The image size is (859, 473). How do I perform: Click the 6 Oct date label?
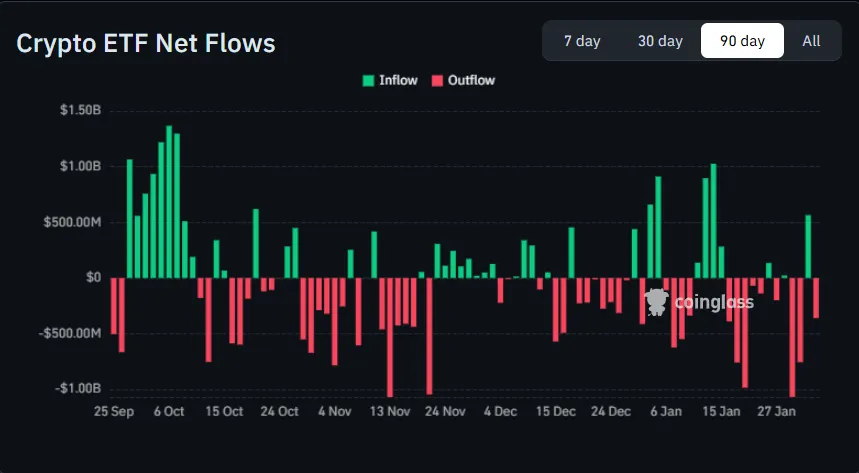click(169, 412)
